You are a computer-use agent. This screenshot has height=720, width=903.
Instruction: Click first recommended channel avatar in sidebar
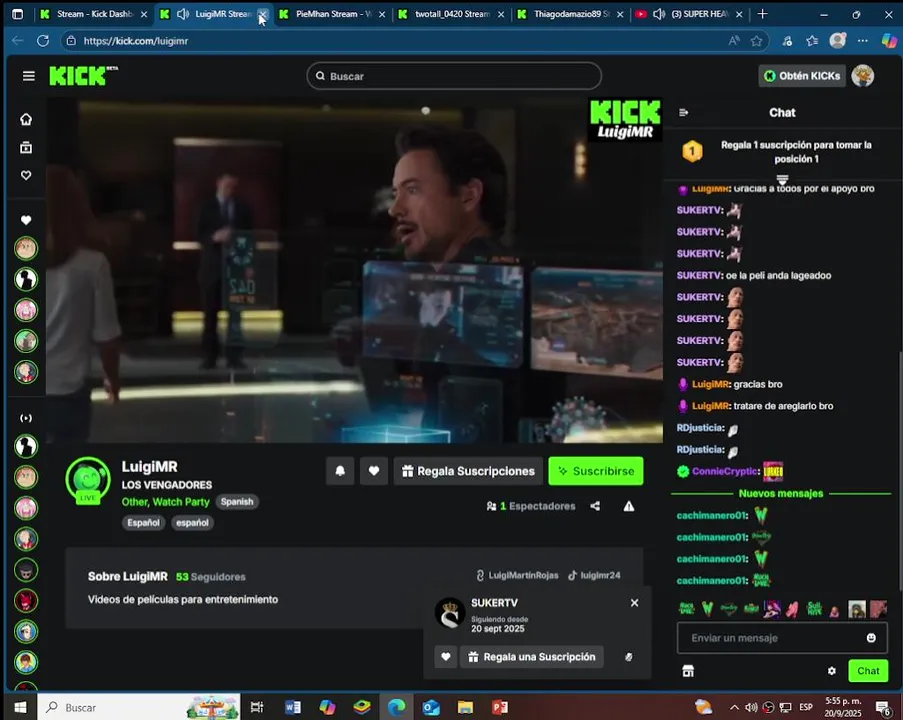26,446
